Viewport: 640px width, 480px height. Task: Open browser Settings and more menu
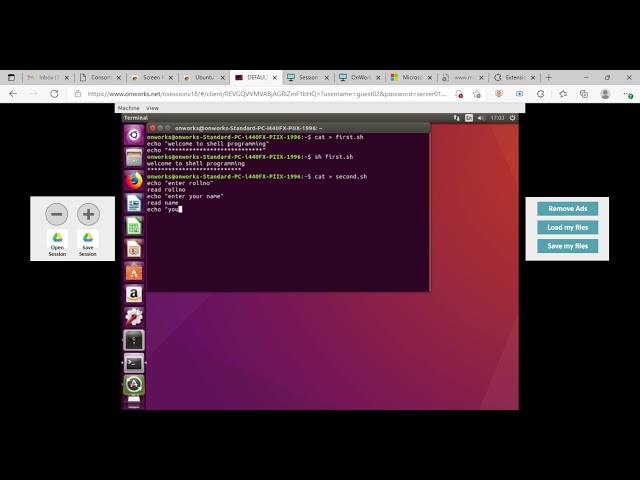tap(627, 94)
